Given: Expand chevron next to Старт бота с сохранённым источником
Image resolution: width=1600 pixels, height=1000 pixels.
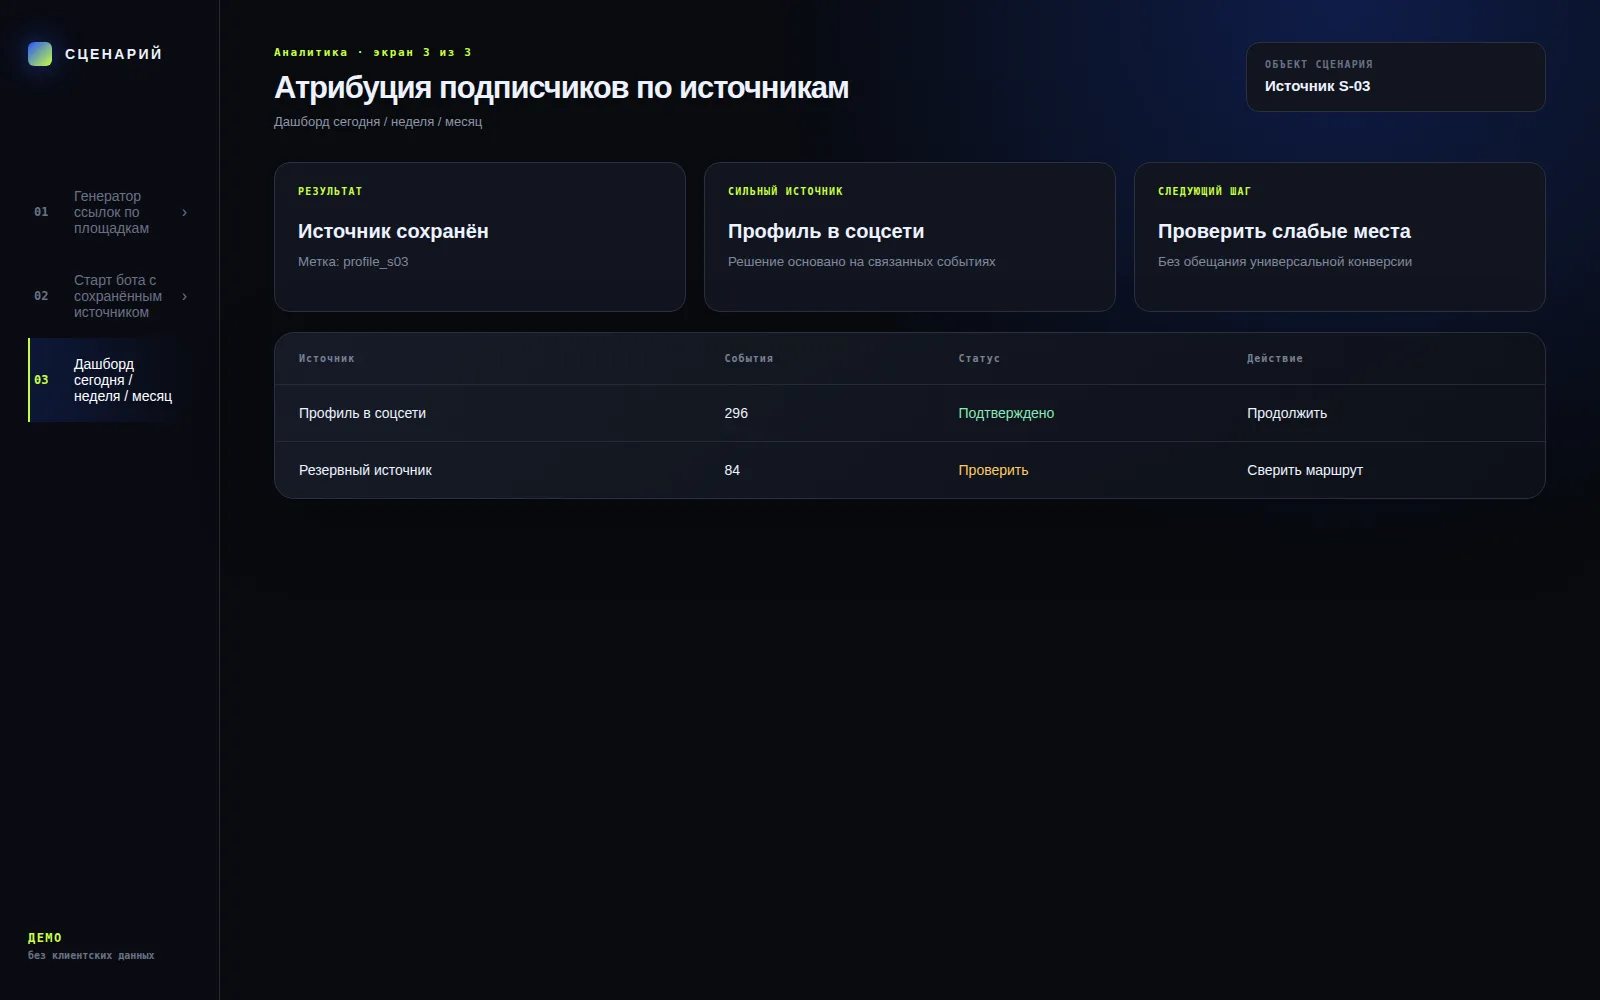Looking at the screenshot, I should click(x=184, y=296).
